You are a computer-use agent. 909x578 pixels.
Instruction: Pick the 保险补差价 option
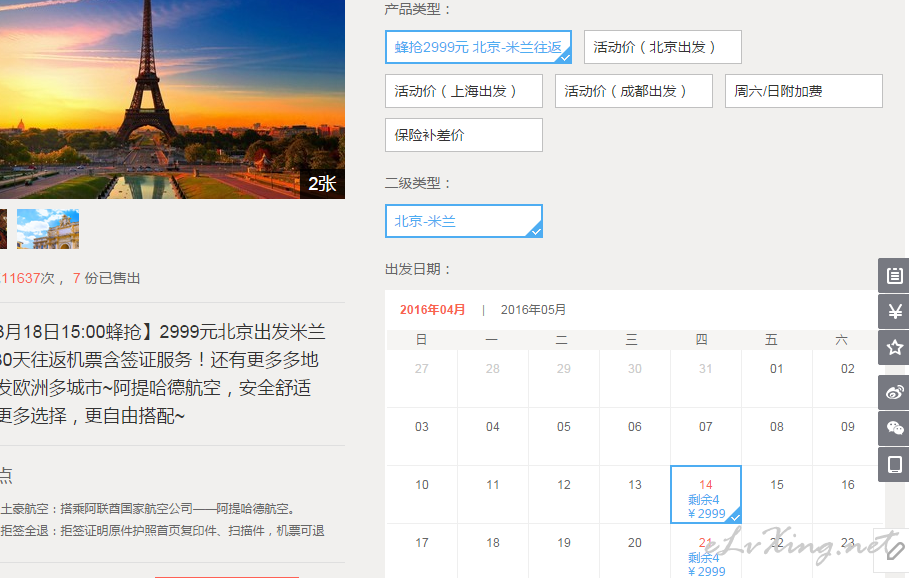(x=464, y=135)
